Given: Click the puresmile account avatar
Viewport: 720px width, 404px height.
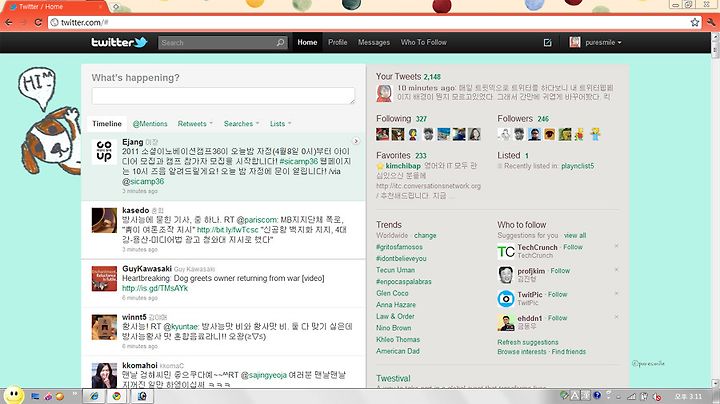Looking at the screenshot, I should tap(575, 42).
